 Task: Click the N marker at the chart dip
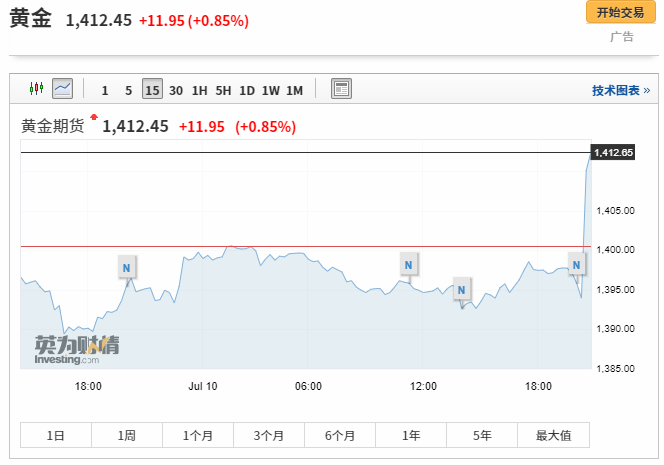click(x=461, y=290)
